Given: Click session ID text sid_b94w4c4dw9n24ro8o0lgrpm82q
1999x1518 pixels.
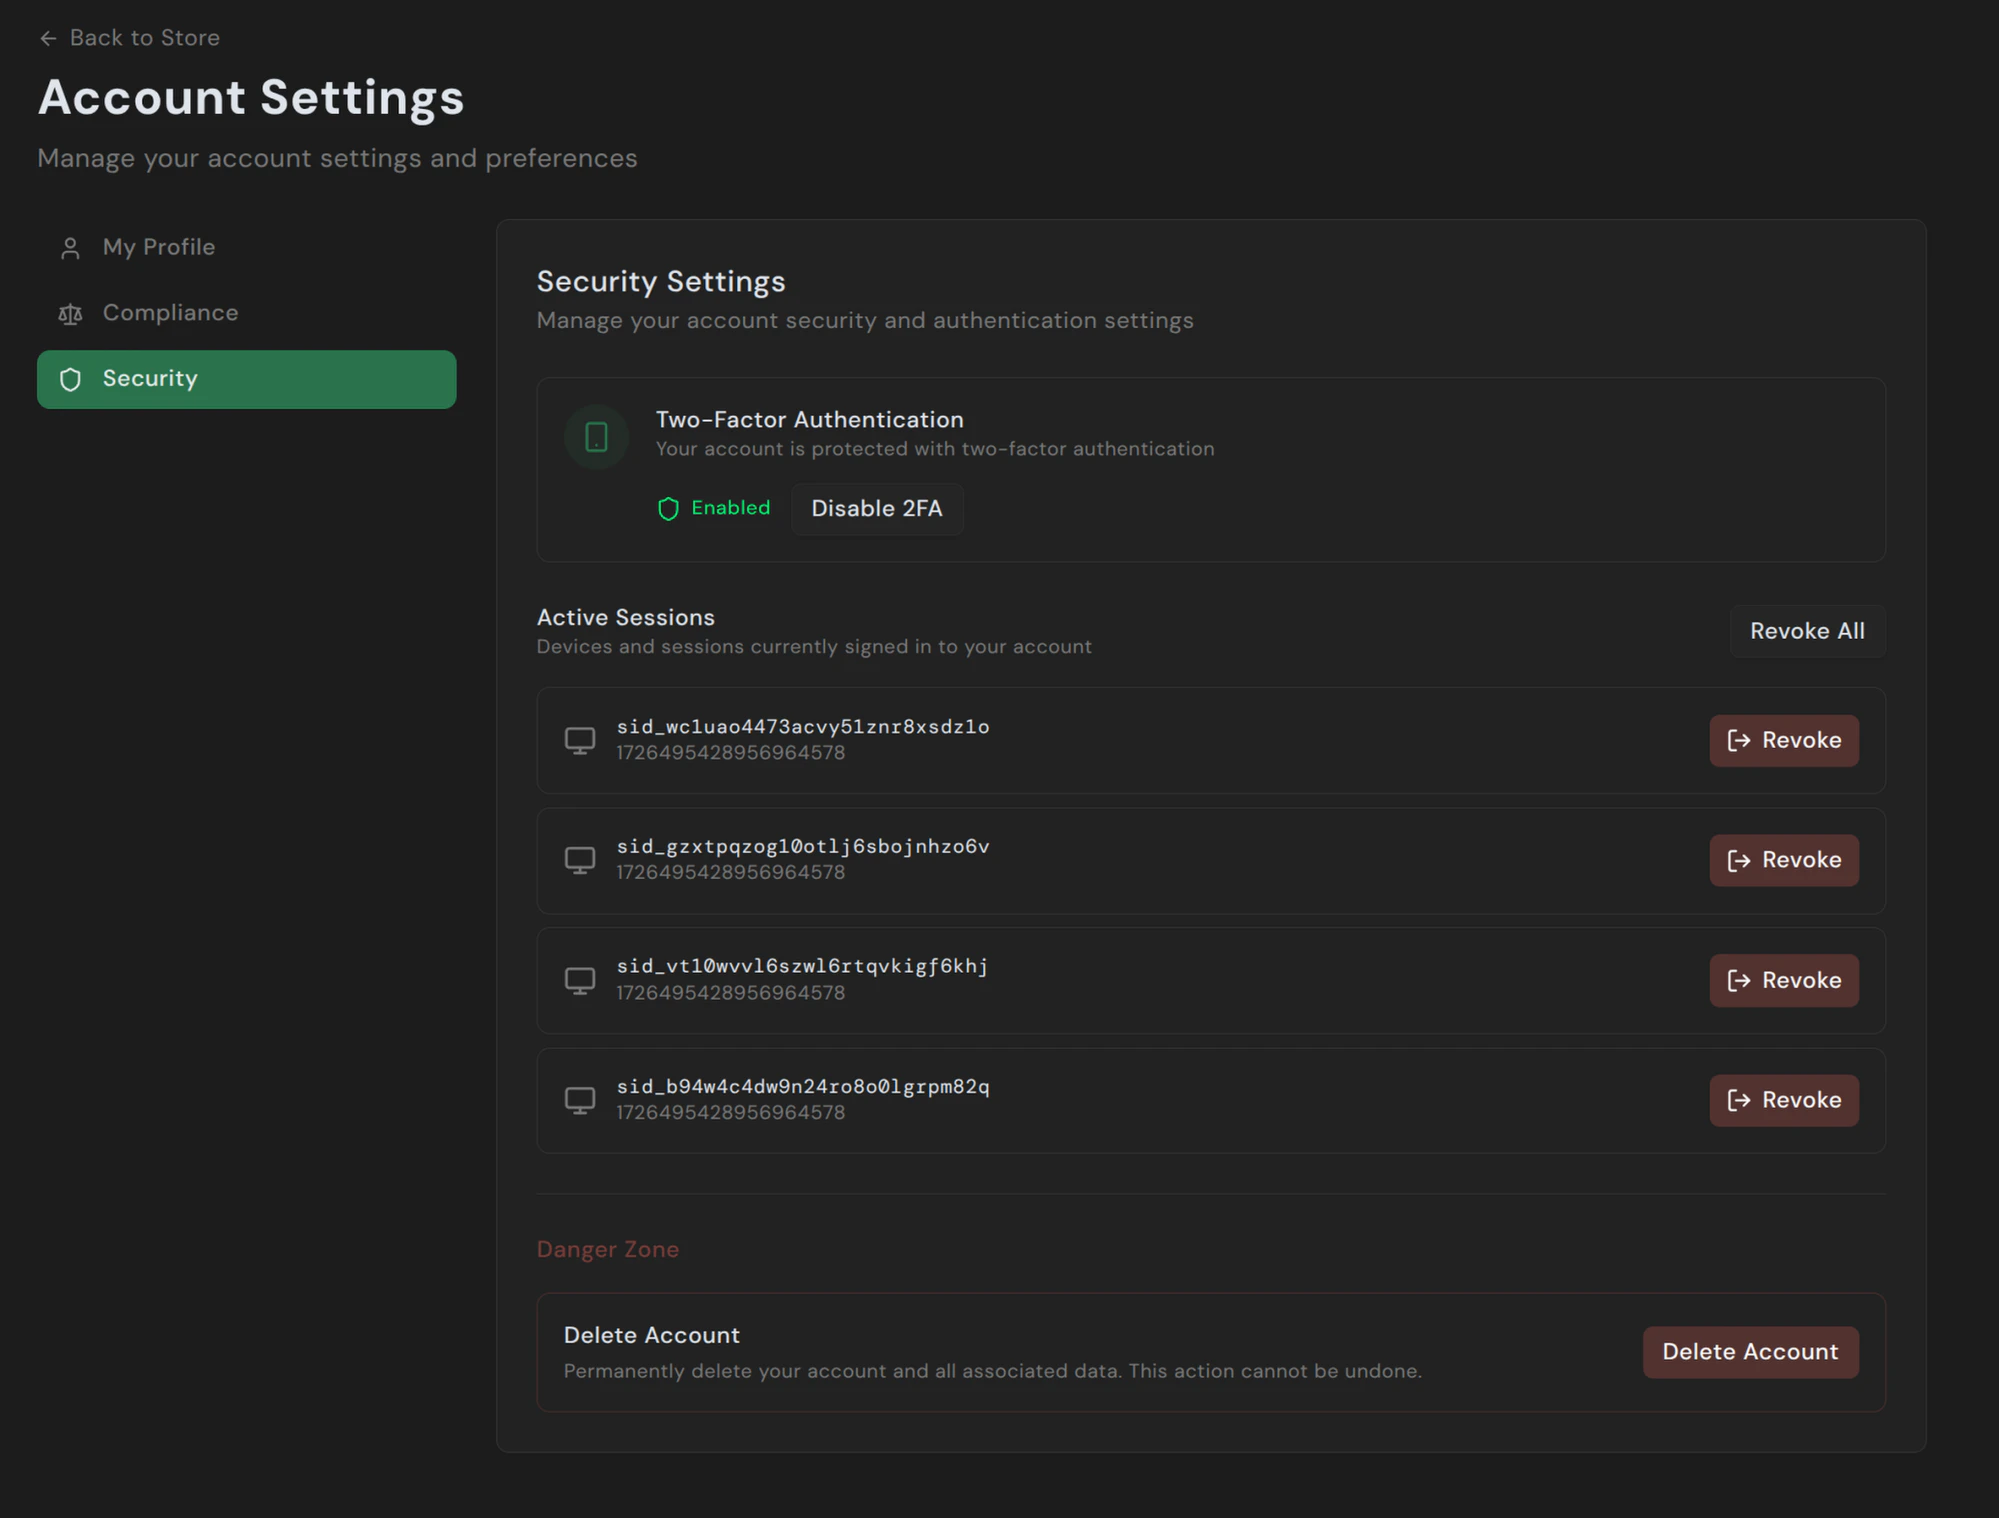Looking at the screenshot, I should click(803, 1087).
